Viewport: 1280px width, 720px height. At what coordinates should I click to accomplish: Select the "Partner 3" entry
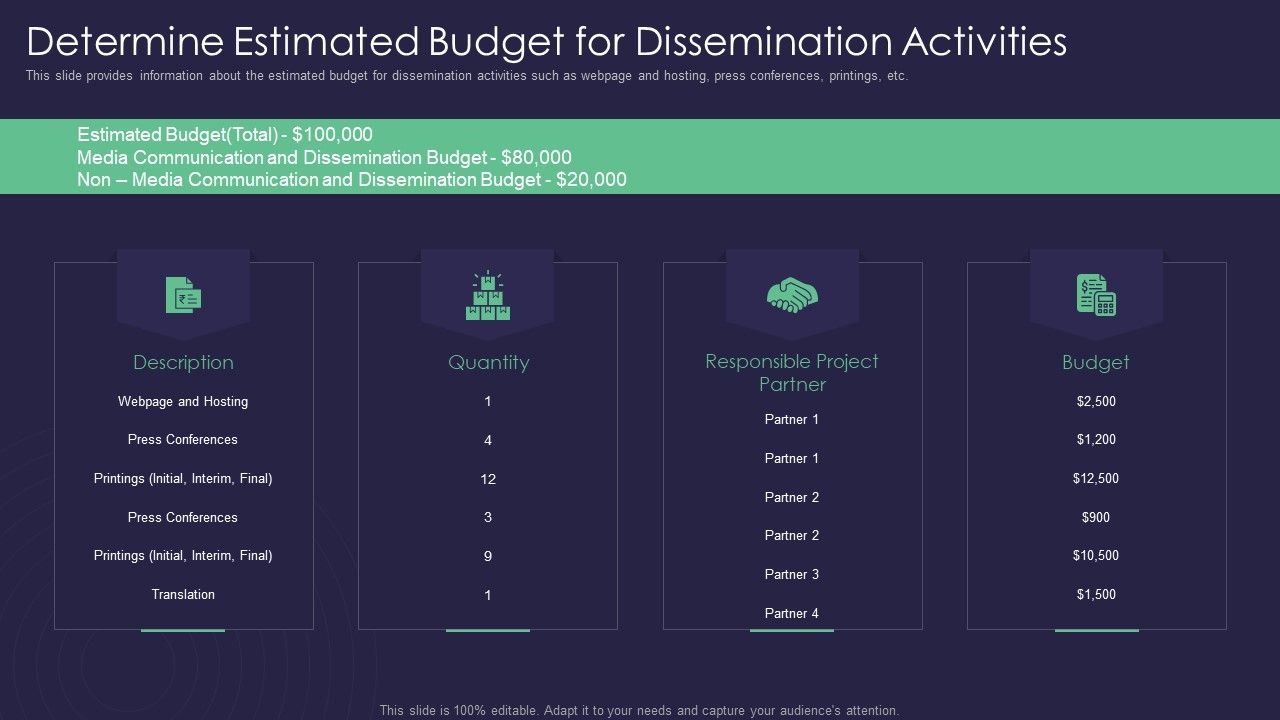click(x=792, y=574)
